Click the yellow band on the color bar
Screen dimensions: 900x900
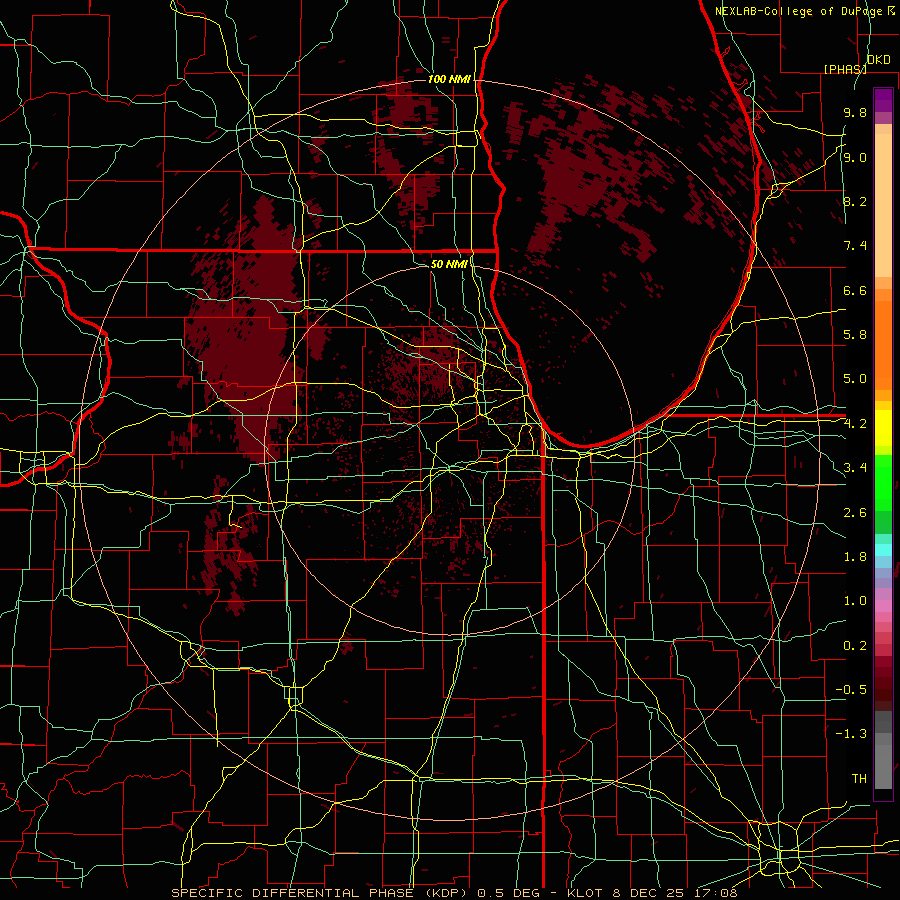(x=883, y=428)
